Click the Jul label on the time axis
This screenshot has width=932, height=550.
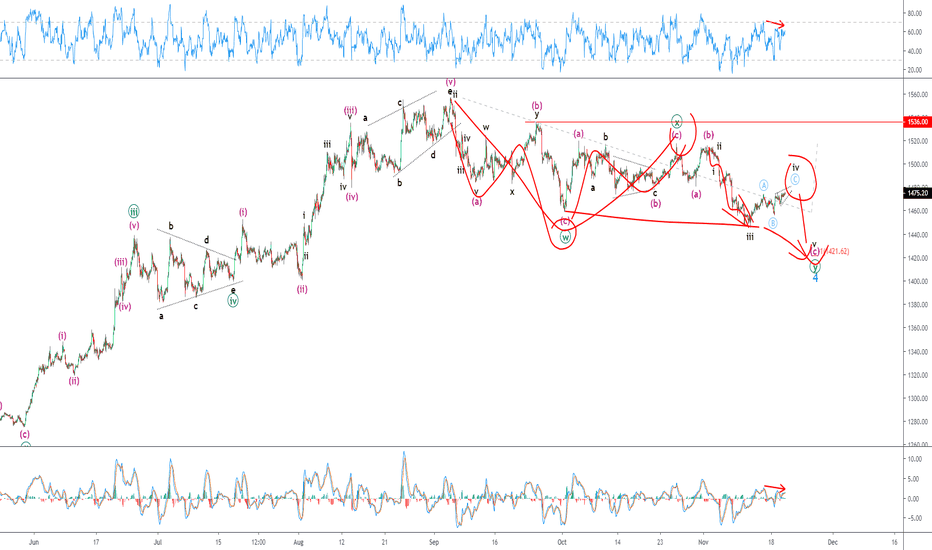(158, 542)
